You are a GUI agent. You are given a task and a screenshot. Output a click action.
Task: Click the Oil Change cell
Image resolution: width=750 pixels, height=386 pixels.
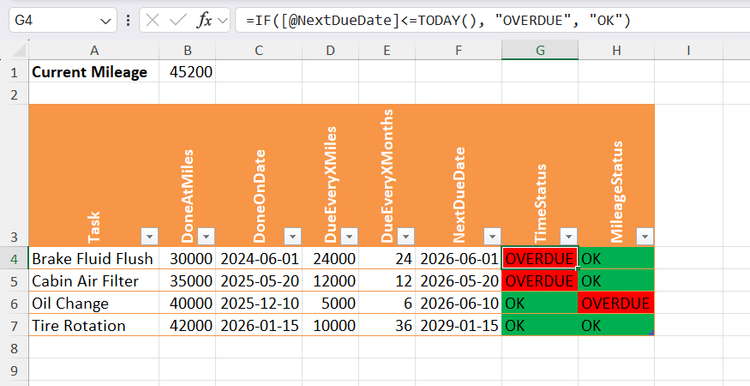click(94, 303)
